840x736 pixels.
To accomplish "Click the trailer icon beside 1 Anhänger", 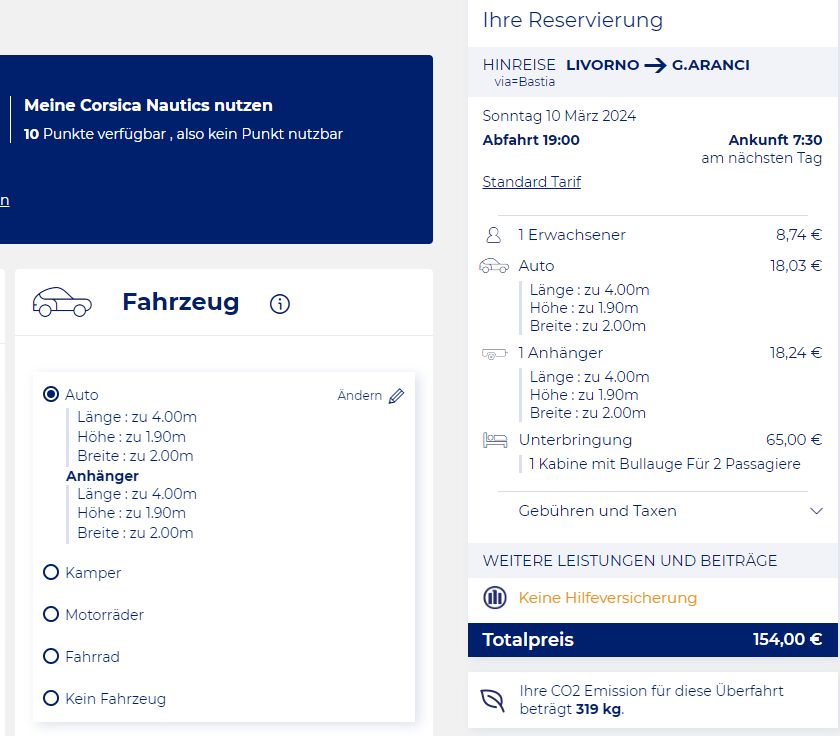I will point(494,354).
